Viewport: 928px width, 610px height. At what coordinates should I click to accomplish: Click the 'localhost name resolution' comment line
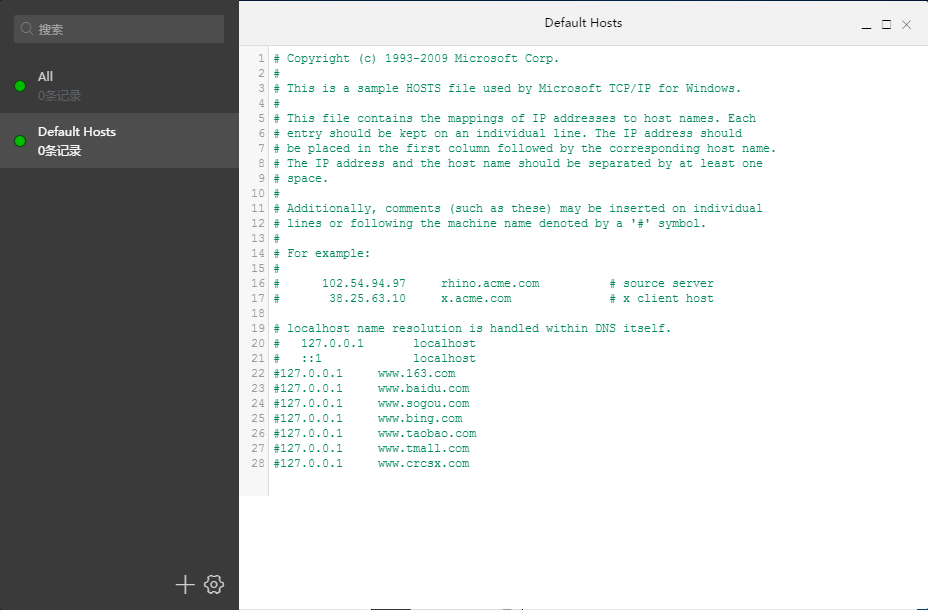point(472,328)
